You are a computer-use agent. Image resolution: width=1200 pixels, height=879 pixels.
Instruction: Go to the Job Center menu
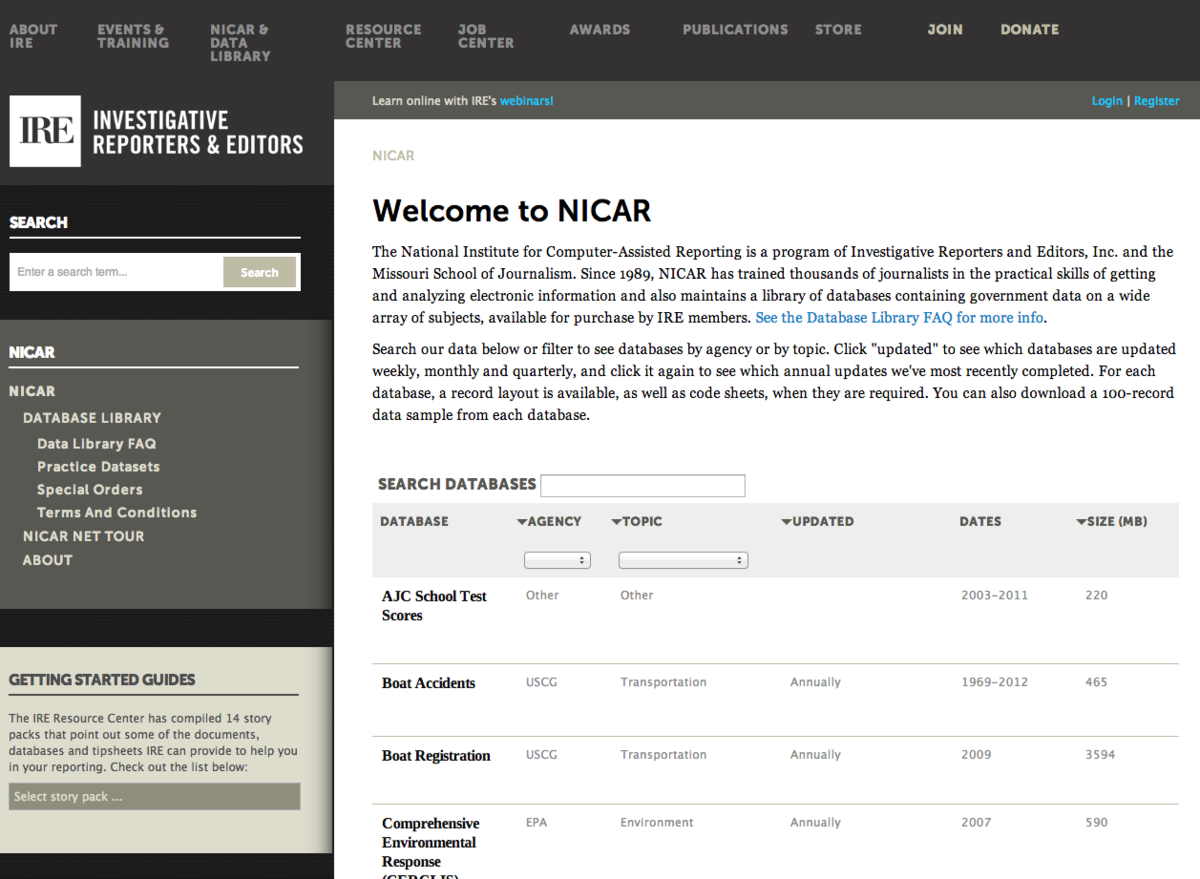tap(485, 36)
